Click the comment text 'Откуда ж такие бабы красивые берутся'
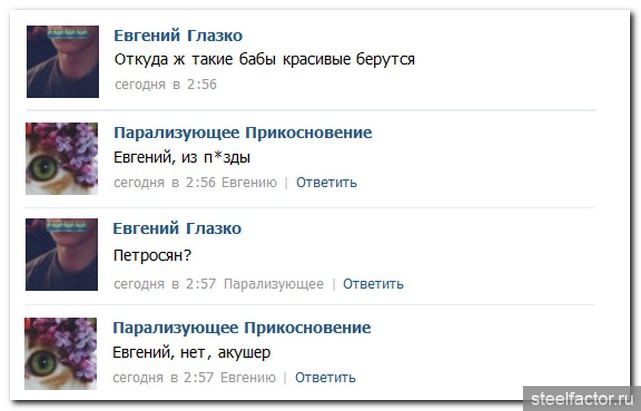The image size is (641, 411). (x=264, y=59)
